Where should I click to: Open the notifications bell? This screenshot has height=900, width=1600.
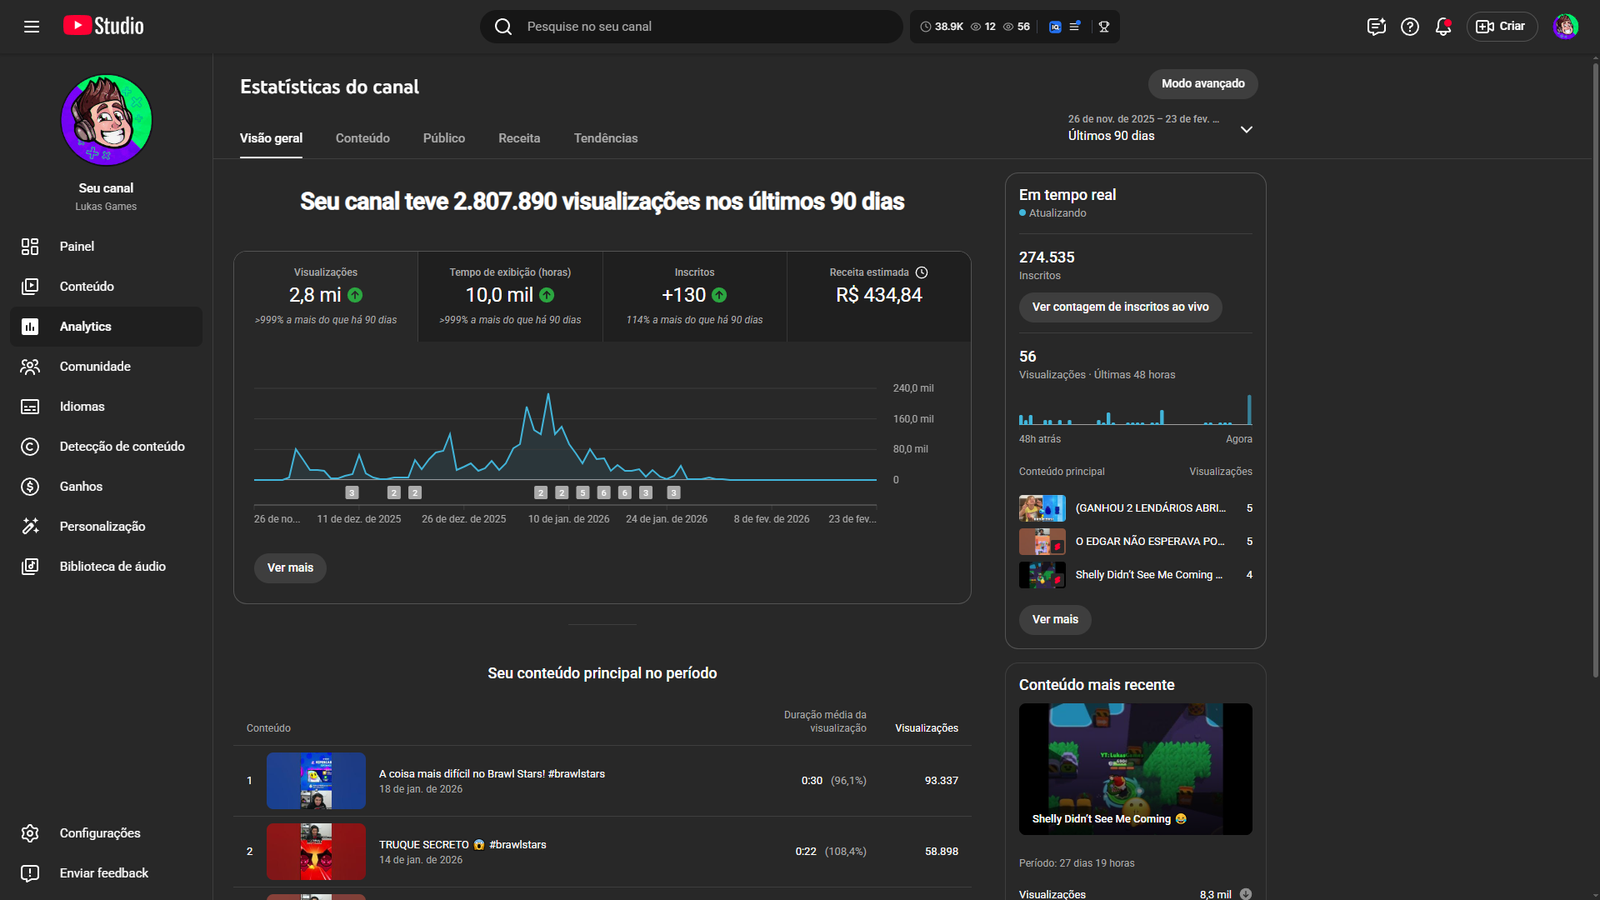1442,27
